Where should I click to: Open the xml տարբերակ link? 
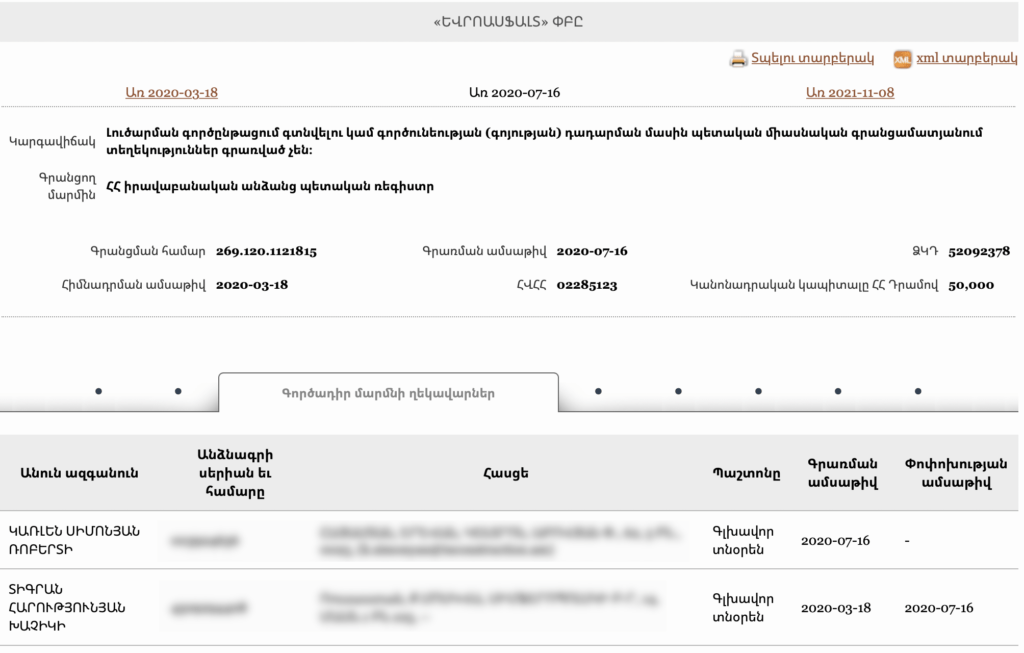(x=967, y=57)
